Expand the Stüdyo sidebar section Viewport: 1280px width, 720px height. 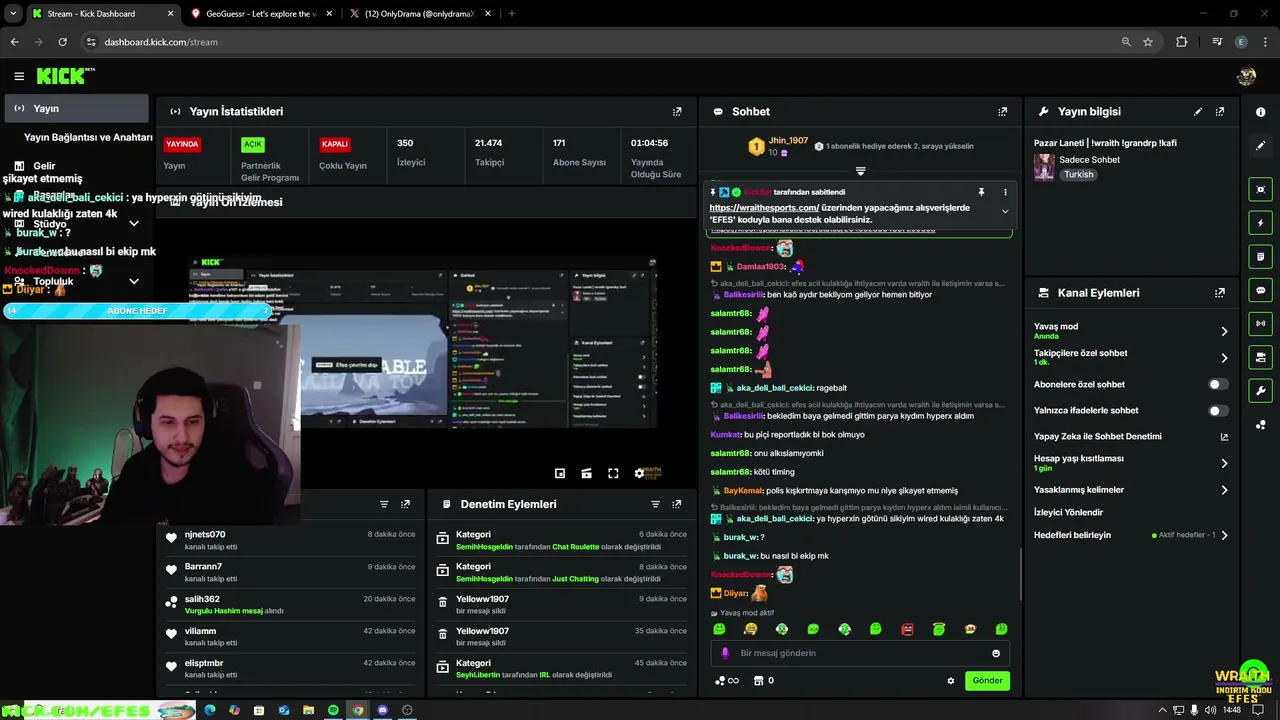coord(134,224)
